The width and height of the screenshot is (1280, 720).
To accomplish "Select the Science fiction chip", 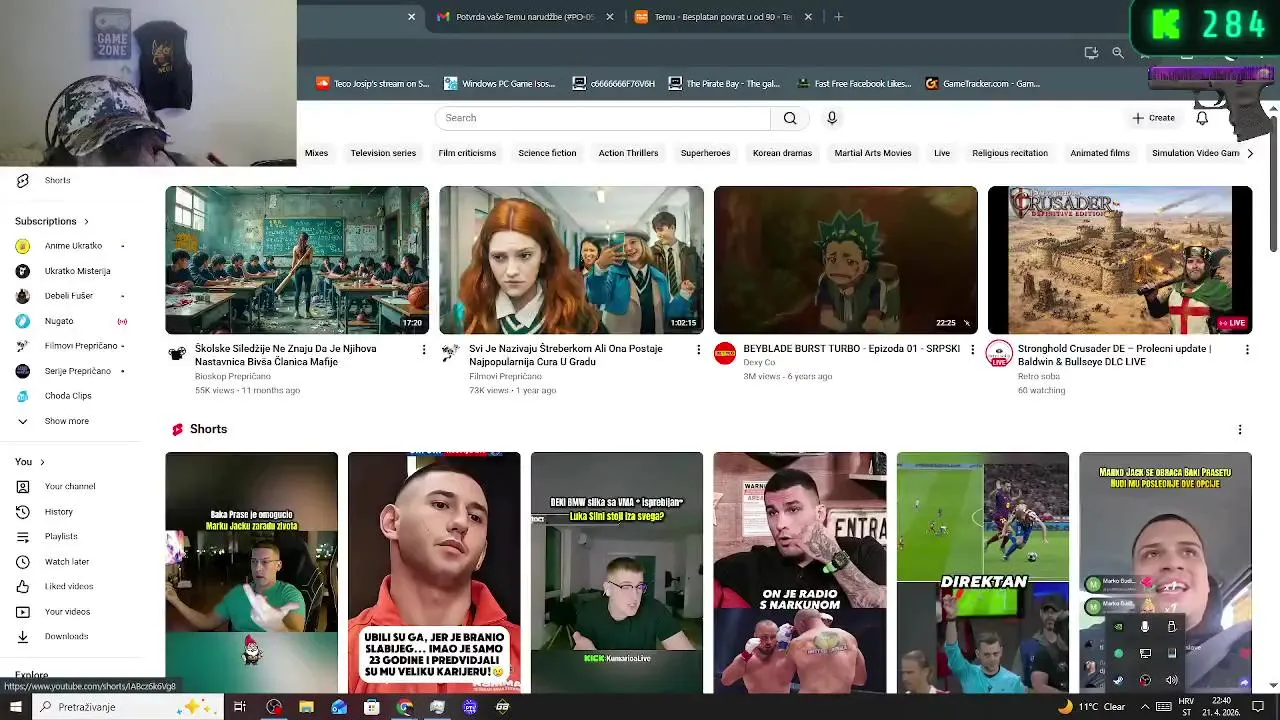I will (547, 153).
